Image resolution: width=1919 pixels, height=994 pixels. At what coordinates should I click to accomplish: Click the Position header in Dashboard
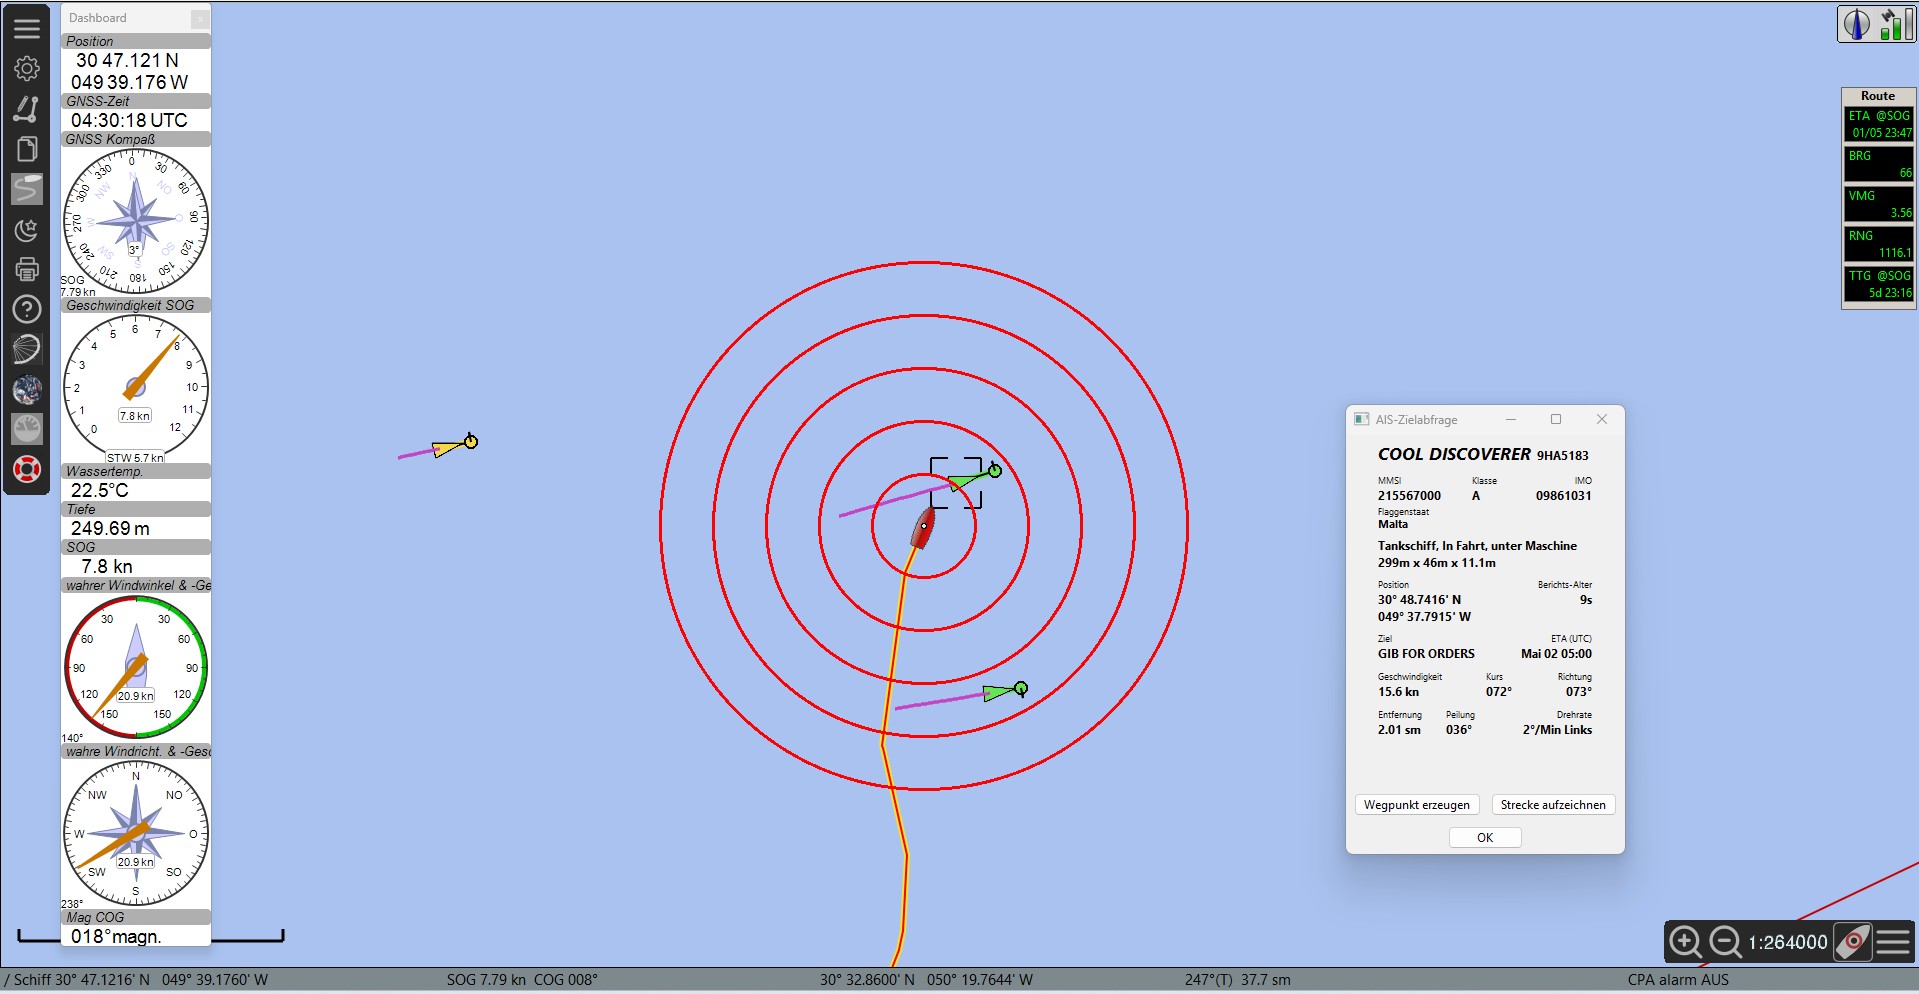tap(136, 41)
